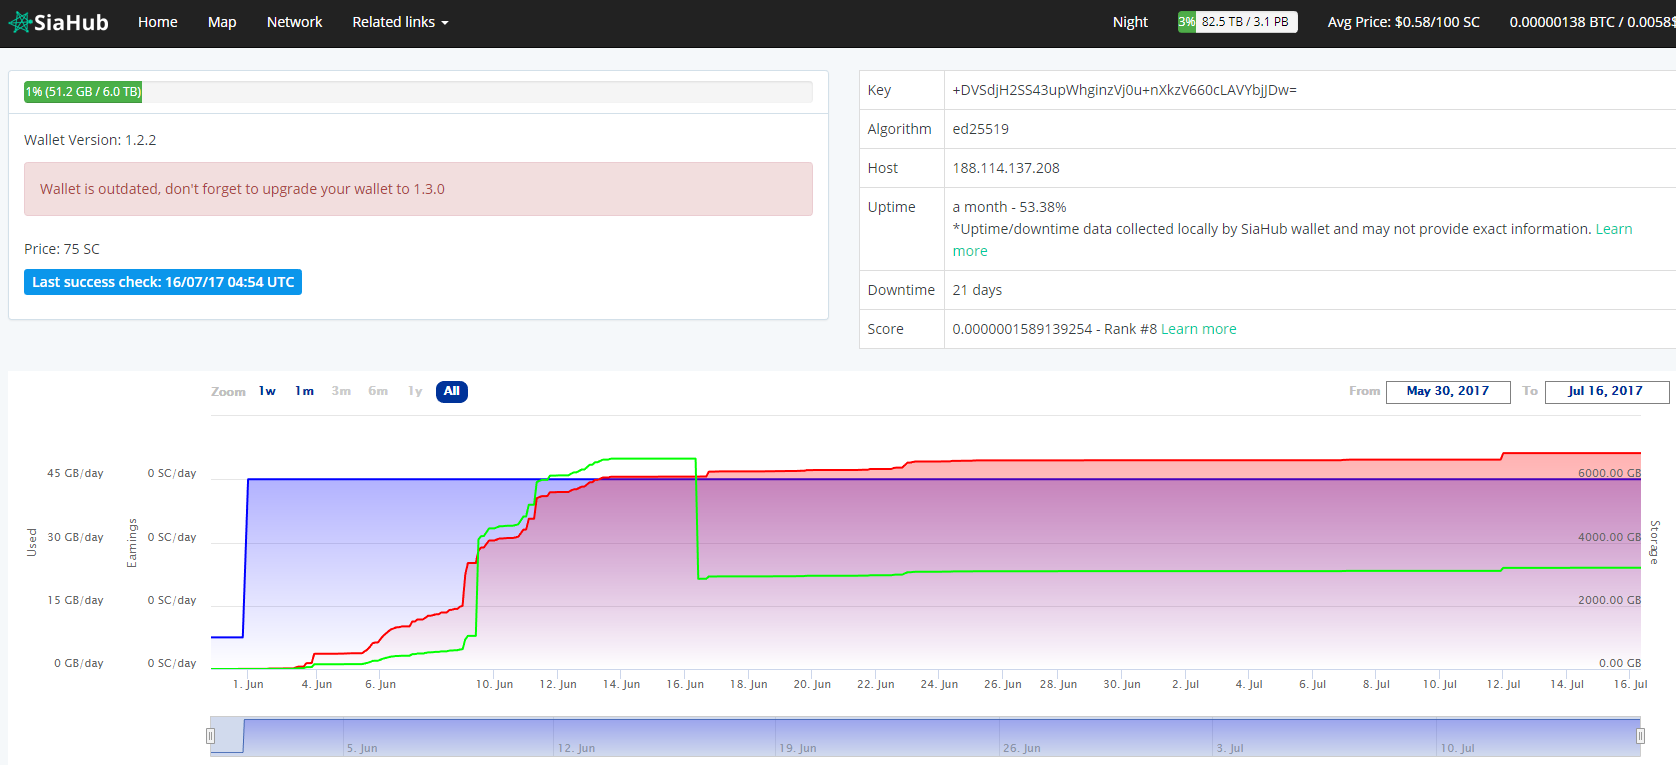Click the SiaHub logo icon
This screenshot has width=1676, height=765.
tap(20, 22)
